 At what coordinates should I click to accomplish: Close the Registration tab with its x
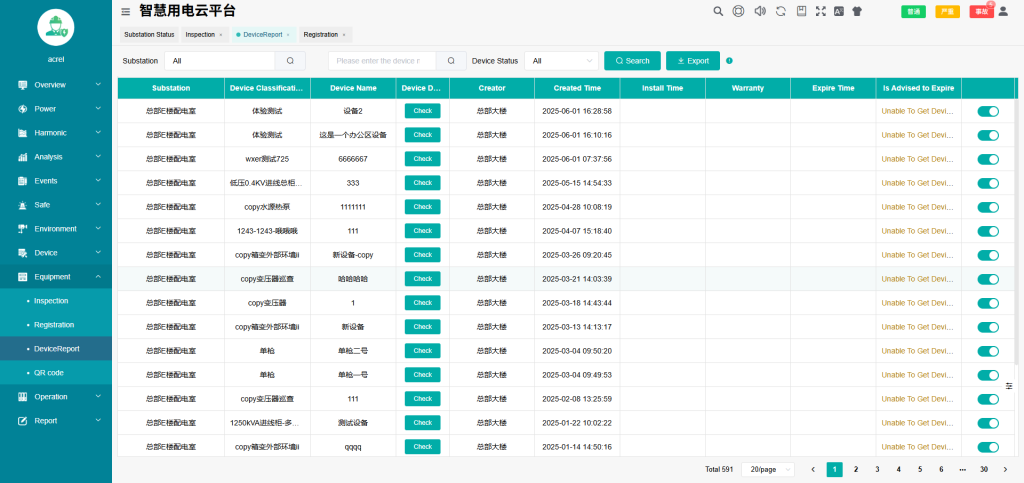coord(344,35)
